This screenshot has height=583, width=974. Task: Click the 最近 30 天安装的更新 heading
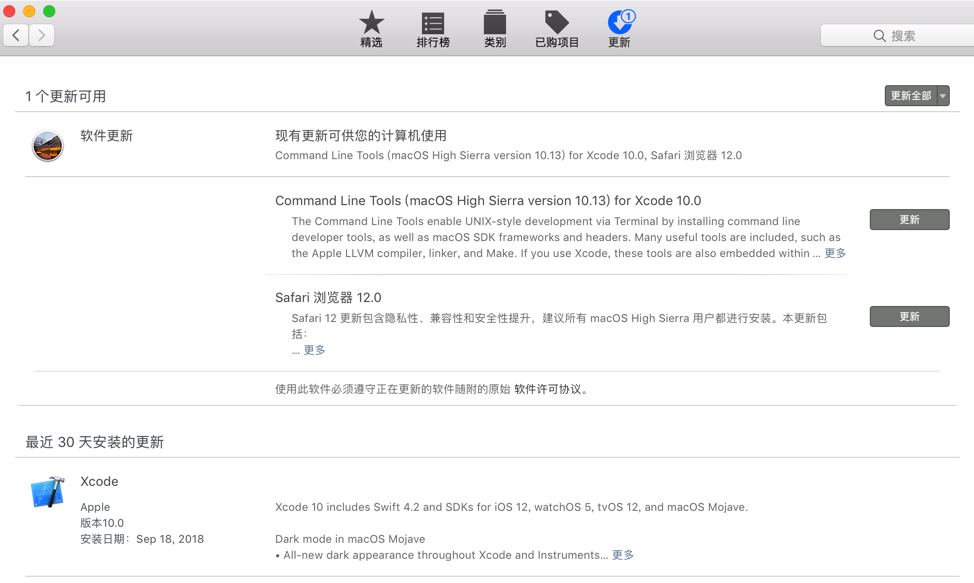94,442
